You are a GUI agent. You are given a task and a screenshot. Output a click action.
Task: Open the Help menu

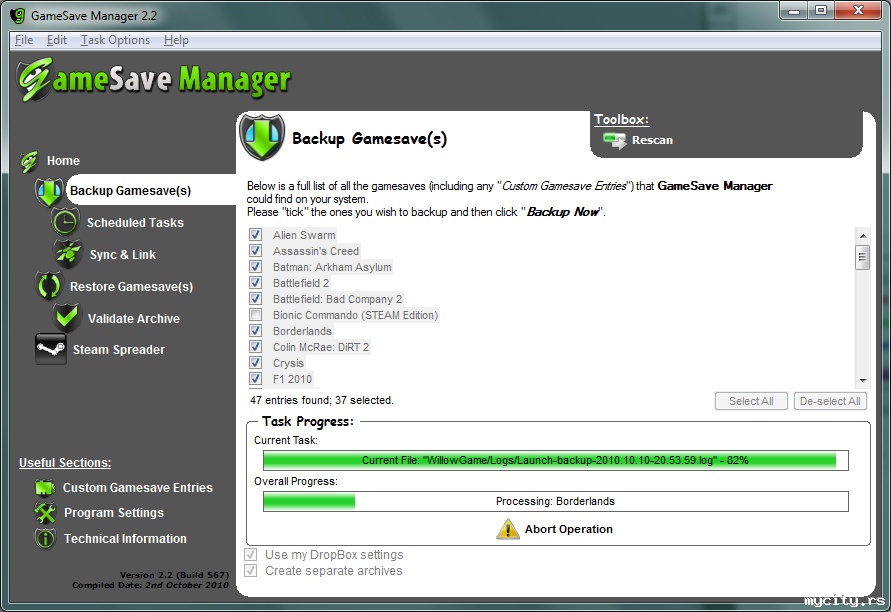[176, 40]
